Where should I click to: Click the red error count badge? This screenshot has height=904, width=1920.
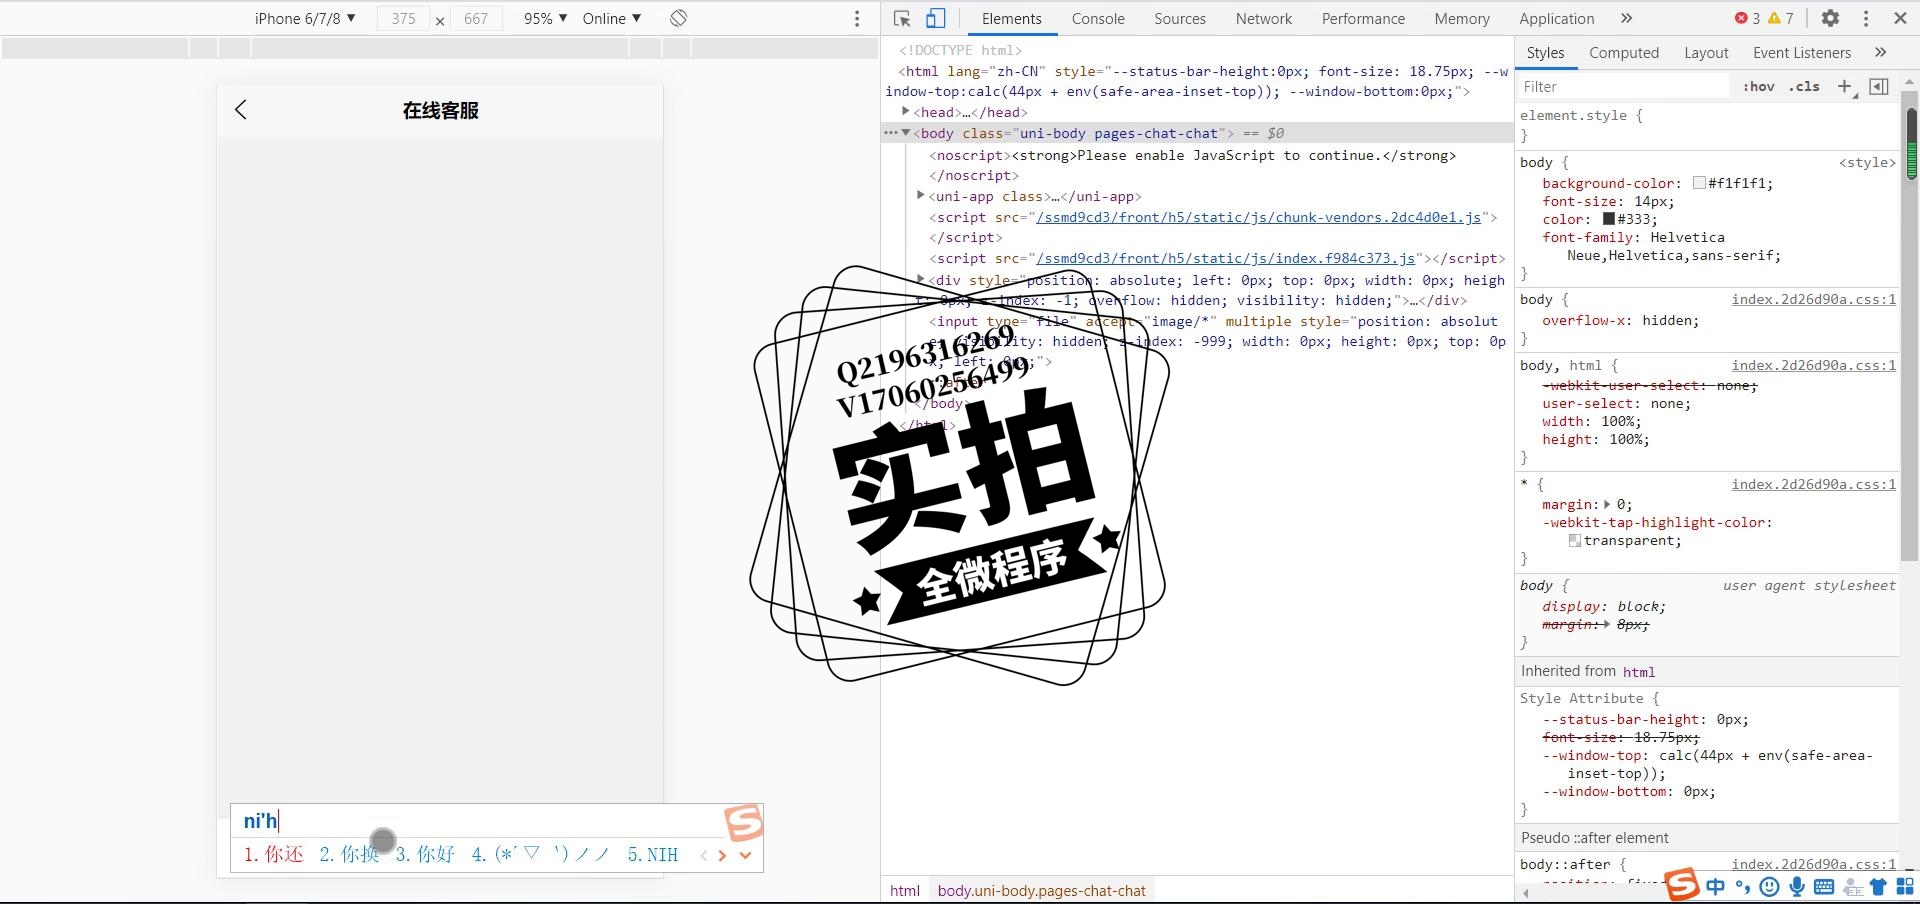click(1748, 18)
